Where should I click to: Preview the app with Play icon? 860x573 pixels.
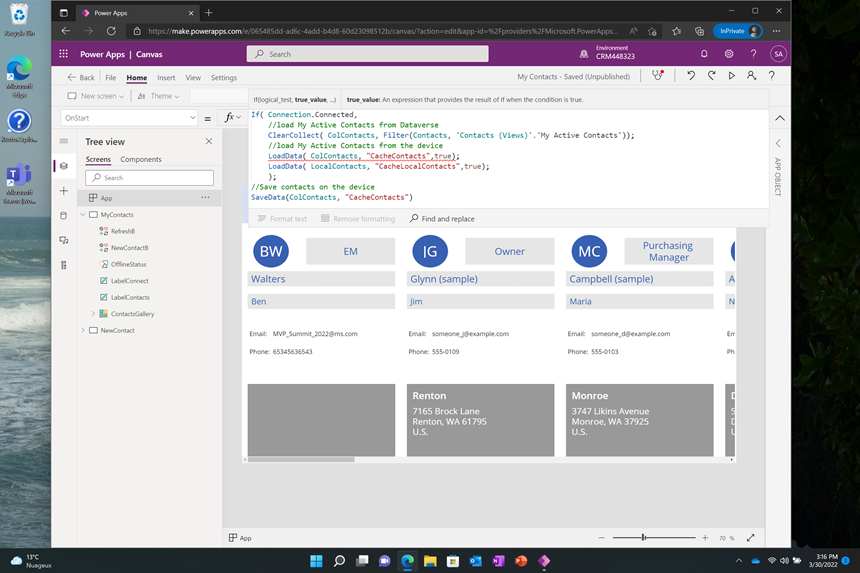pyautogui.click(x=732, y=76)
